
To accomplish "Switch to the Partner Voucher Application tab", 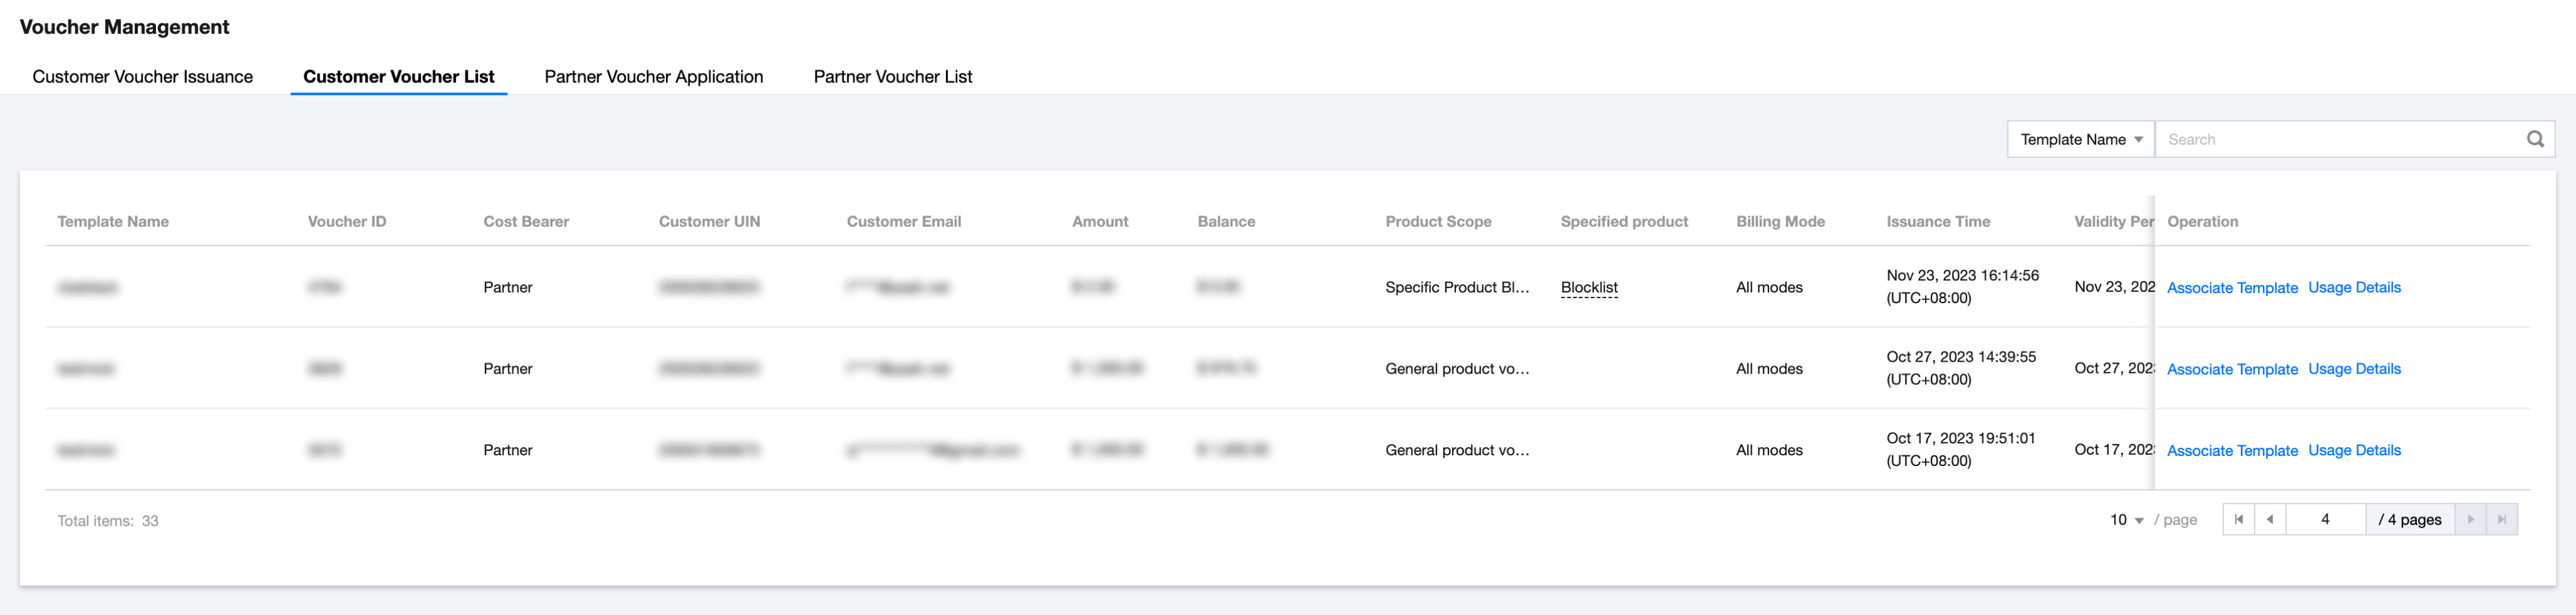I will click(x=653, y=76).
